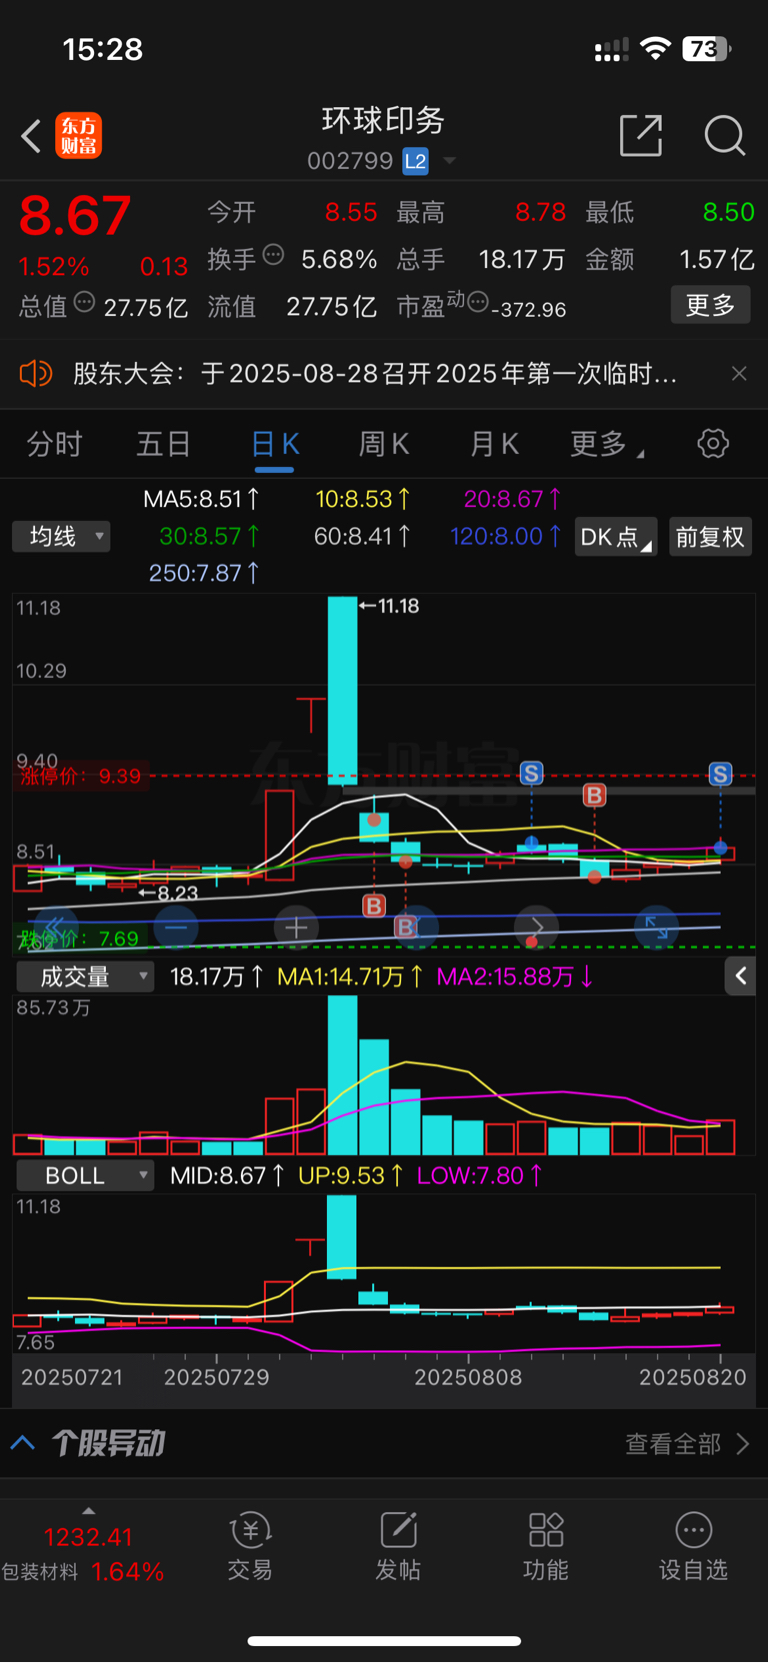Tap info icon next to 换手
Screen dimensions: 768x1663
point(273,255)
